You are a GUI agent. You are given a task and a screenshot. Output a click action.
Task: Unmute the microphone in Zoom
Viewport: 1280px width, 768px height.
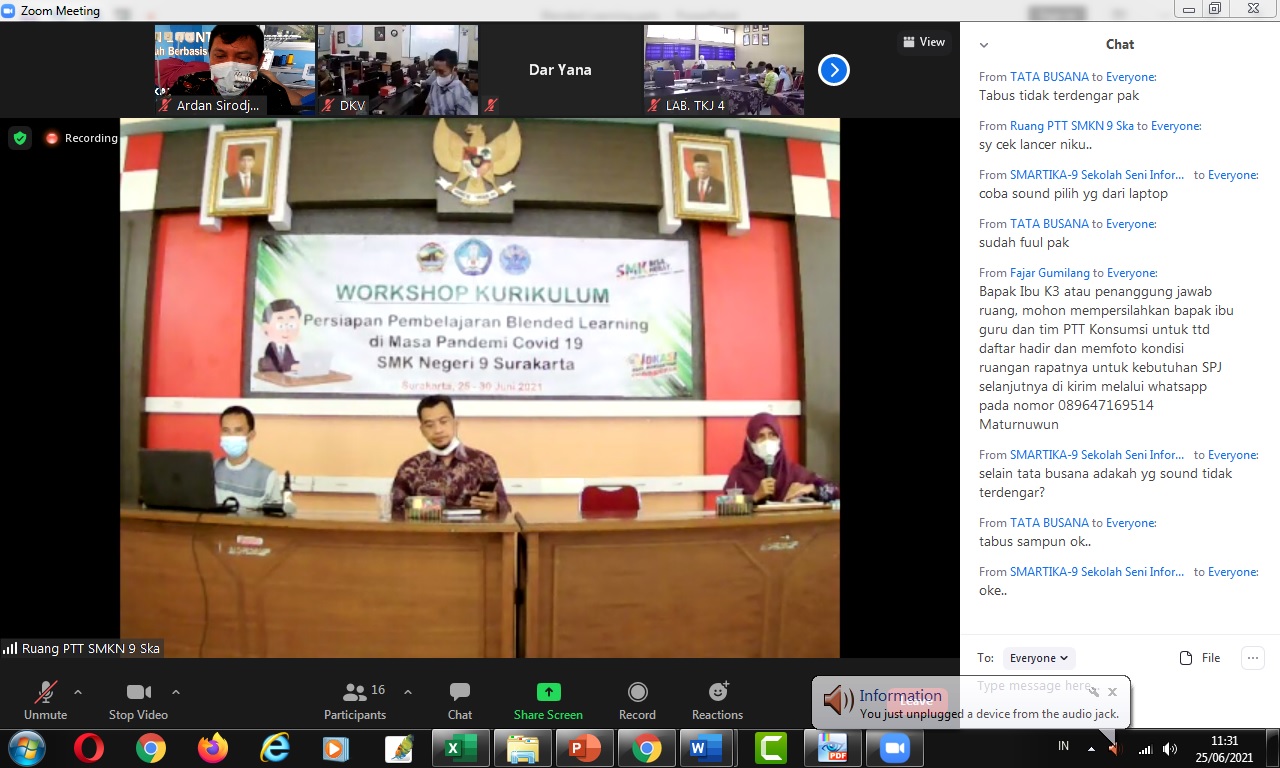click(x=45, y=701)
